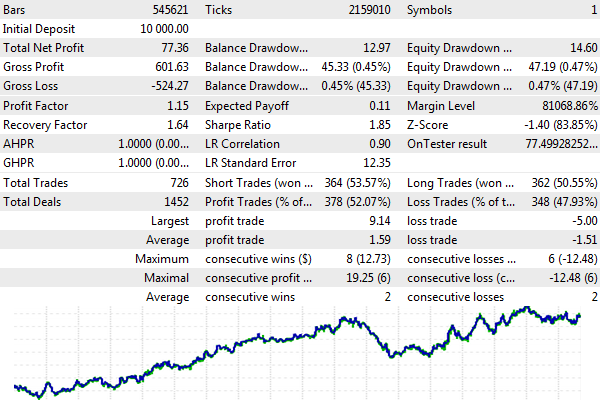Click the largest profit trade value 9.14
Screen dimensions: 600x400
[380, 221]
